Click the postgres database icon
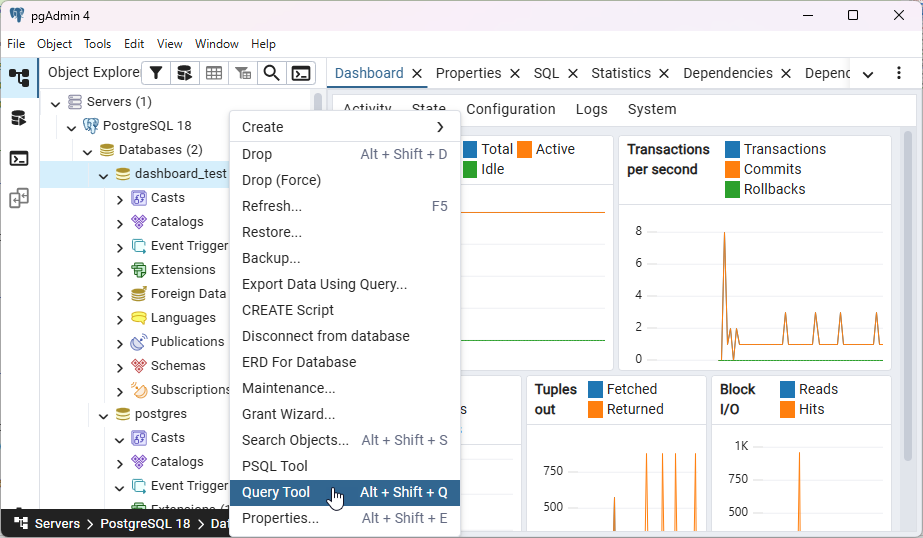 [122, 414]
